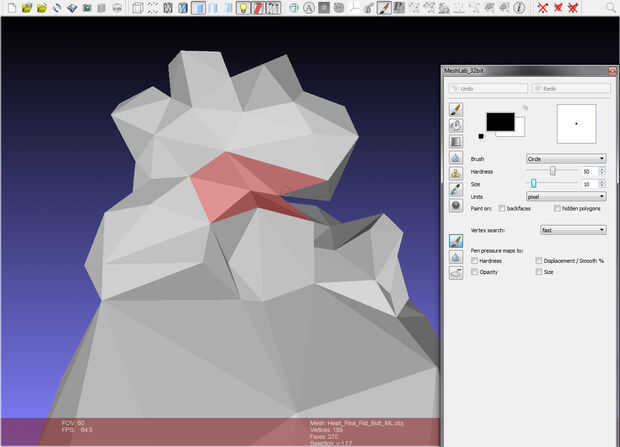The image size is (620, 447).
Task: Select the clone stamp tool in paint panel
Action: point(456,173)
